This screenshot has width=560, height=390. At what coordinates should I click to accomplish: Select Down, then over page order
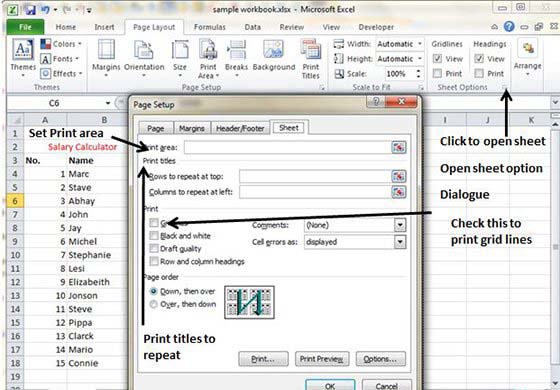(154, 291)
